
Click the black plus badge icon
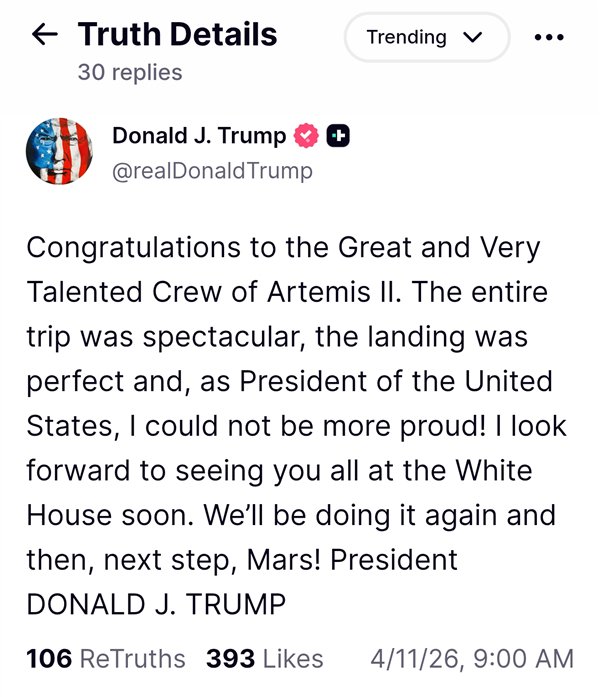coord(339,136)
